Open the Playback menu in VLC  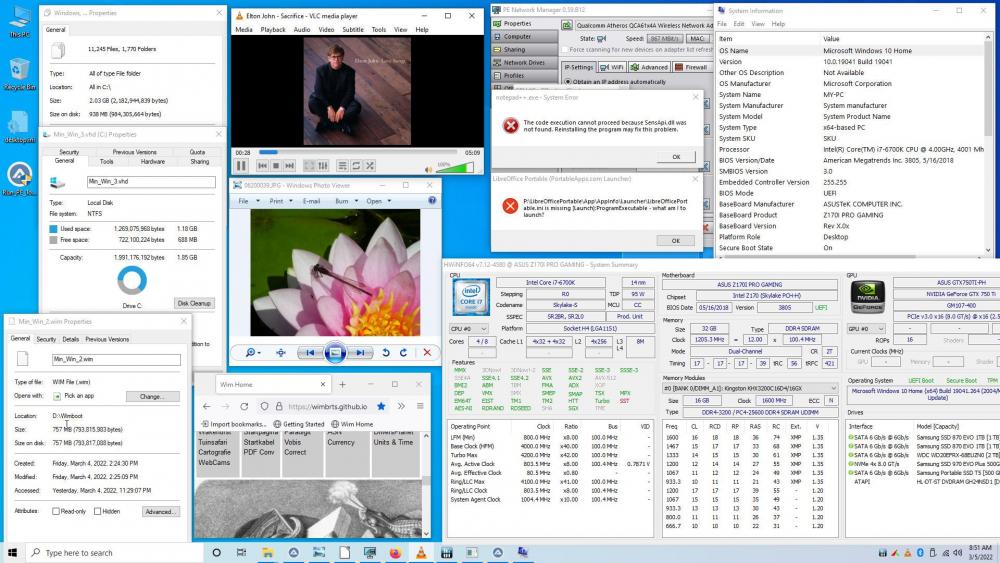pos(272,30)
